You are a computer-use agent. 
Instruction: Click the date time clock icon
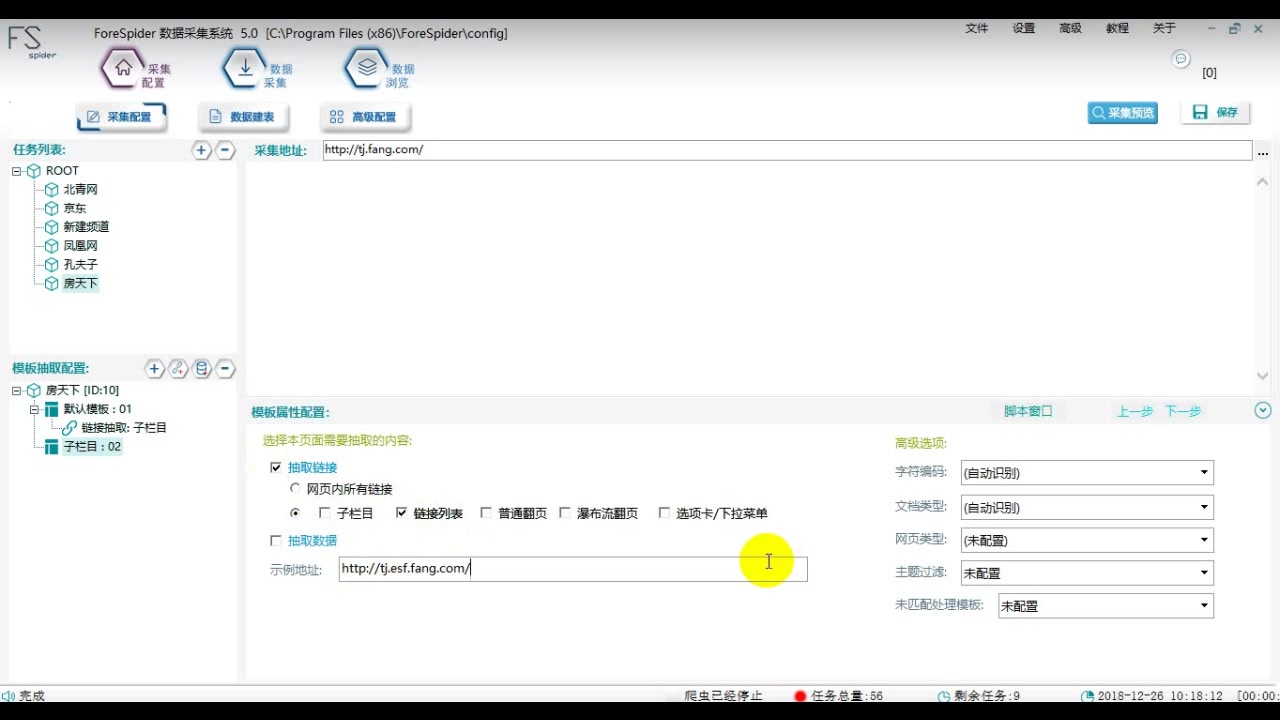point(1088,696)
